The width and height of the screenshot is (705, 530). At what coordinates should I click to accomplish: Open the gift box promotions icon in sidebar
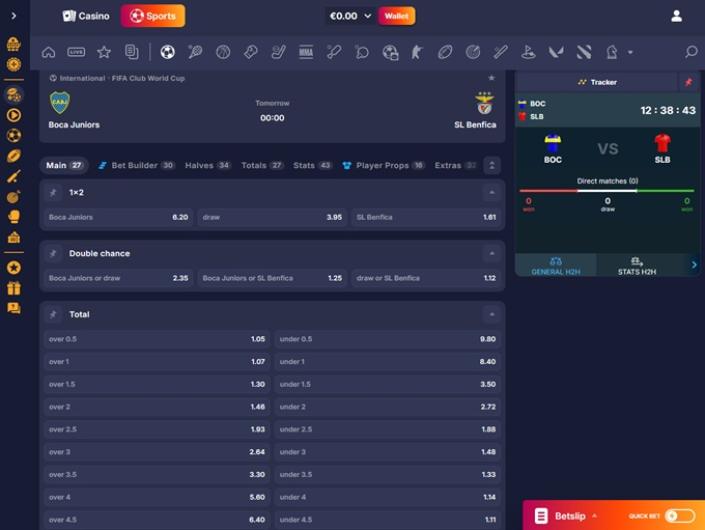click(13, 288)
